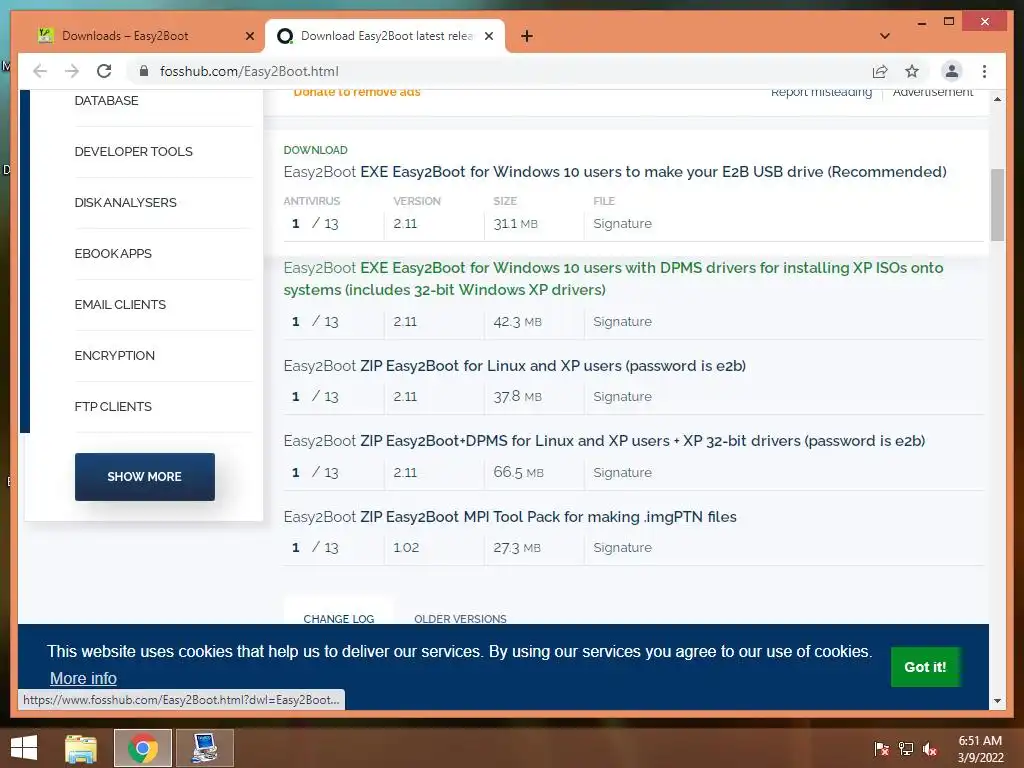Open DATABASE category in sidebar
The height and width of the screenshot is (768, 1024).
pos(106,101)
